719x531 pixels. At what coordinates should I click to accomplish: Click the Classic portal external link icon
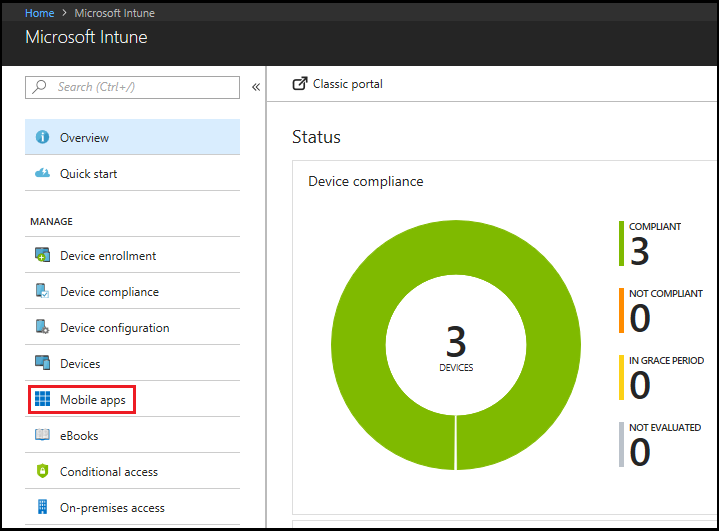coord(299,84)
